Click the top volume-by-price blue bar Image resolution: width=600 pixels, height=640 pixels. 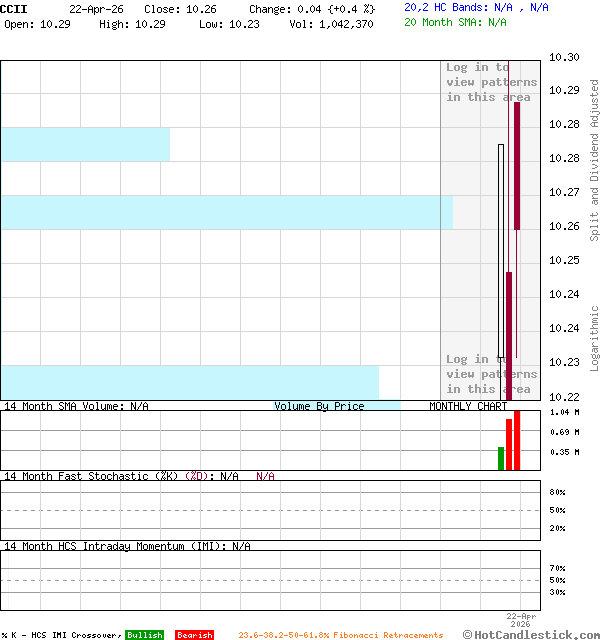point(85,144)
